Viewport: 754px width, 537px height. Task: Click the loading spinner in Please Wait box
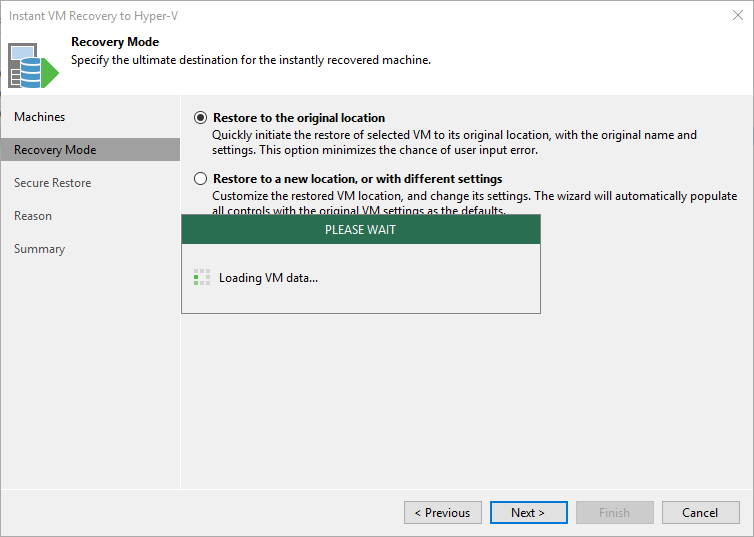202,277
